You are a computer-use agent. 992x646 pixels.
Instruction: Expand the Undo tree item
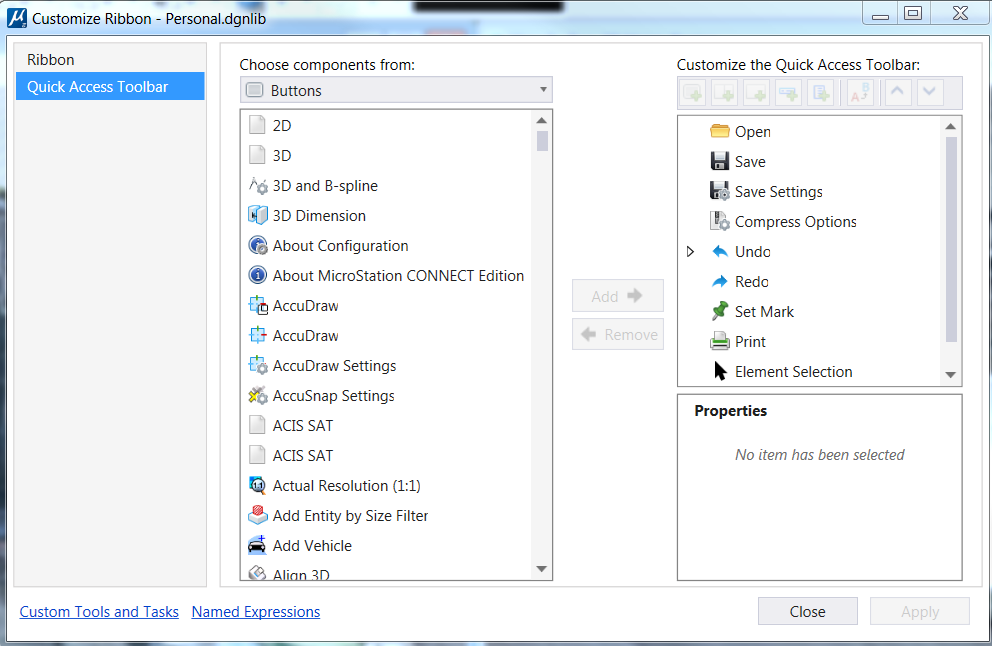690,252
